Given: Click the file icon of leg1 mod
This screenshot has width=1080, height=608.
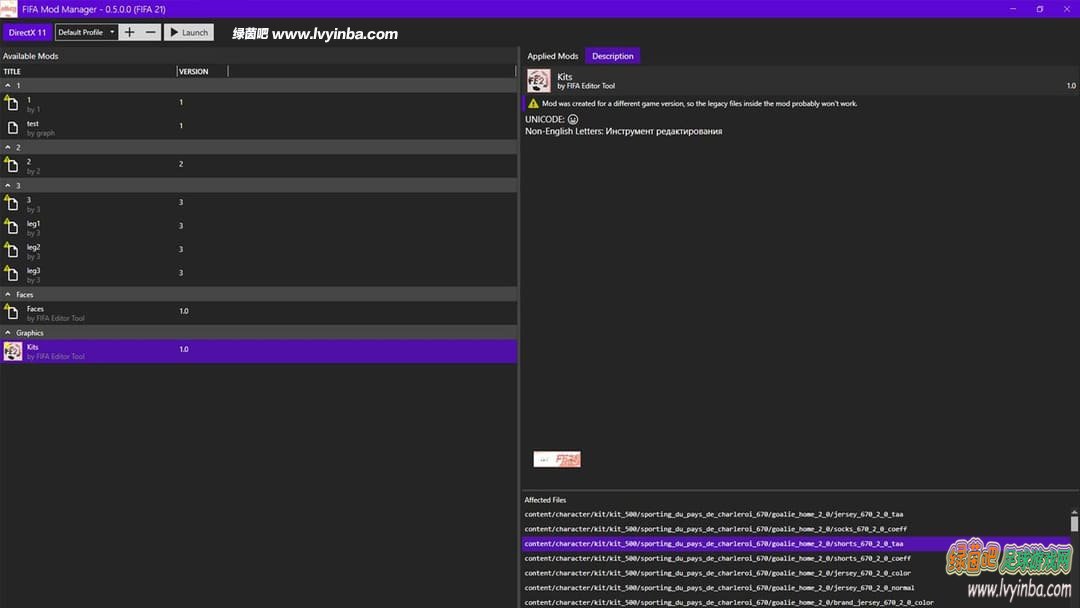Looking at the screenshot, I should (x=12, y=227).
